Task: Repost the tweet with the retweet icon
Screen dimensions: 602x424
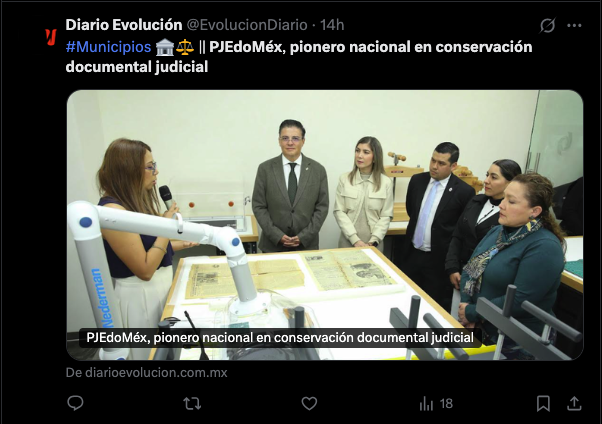Action: [x=192, y=403]
